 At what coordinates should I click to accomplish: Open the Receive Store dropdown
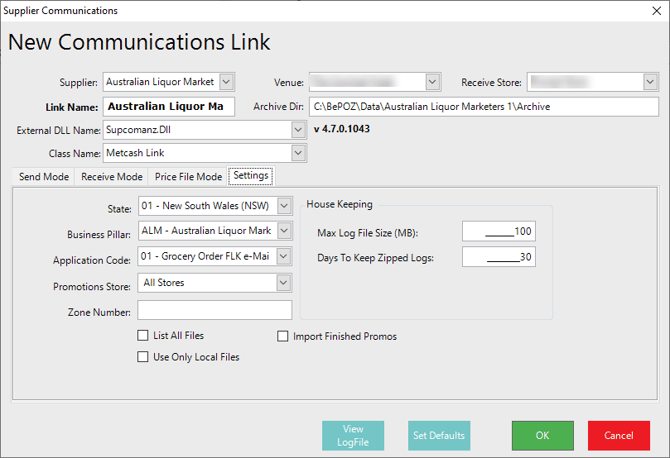tap(649, 81)
